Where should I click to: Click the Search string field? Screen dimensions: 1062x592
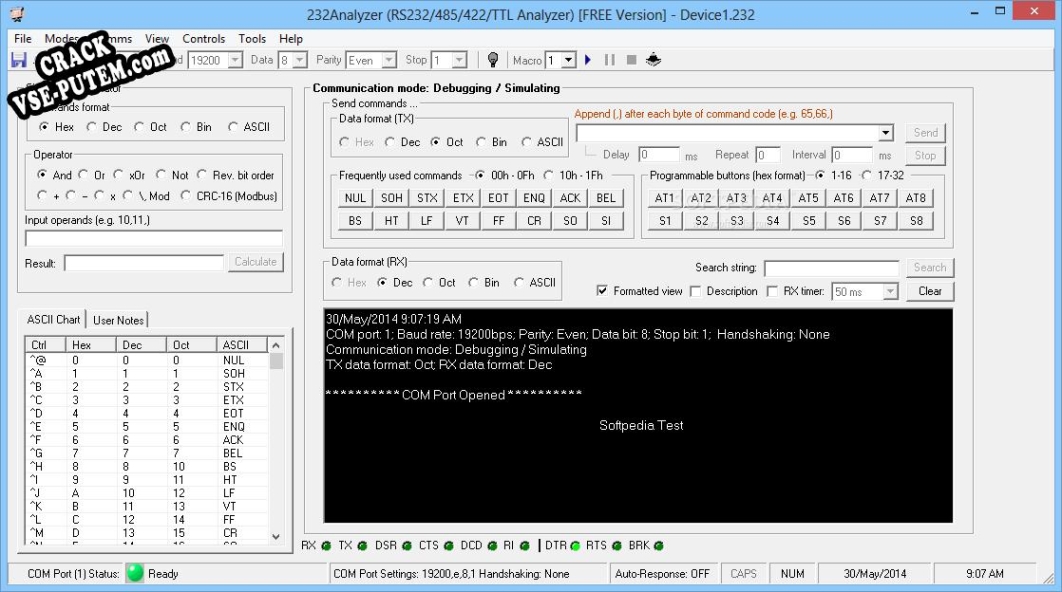tap(831, 268)
